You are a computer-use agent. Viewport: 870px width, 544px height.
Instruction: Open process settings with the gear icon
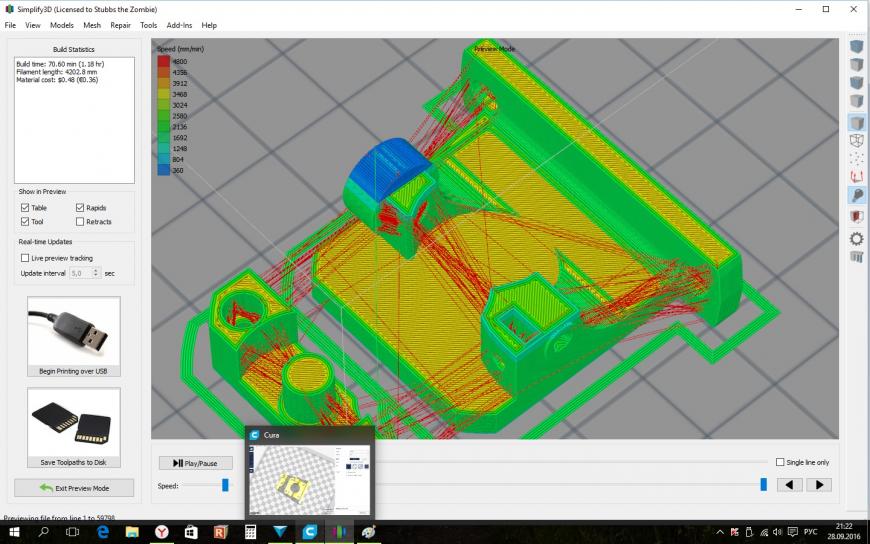click(857, 239)
